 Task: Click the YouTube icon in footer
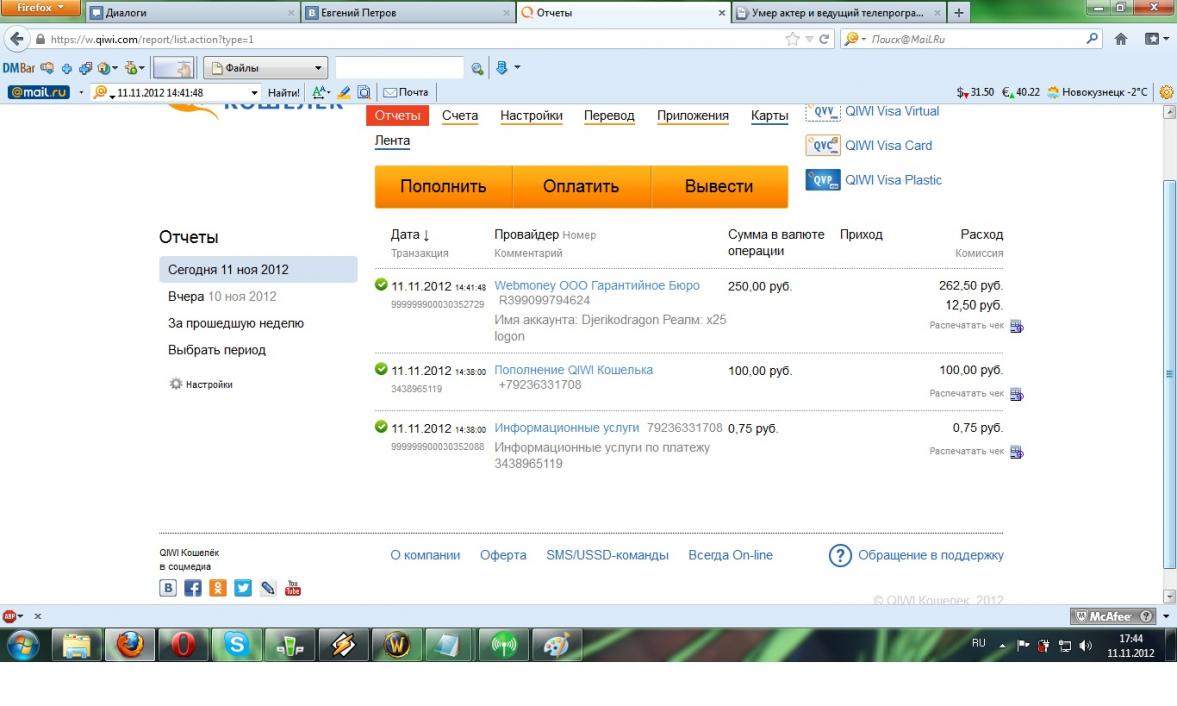pos(293,588)
